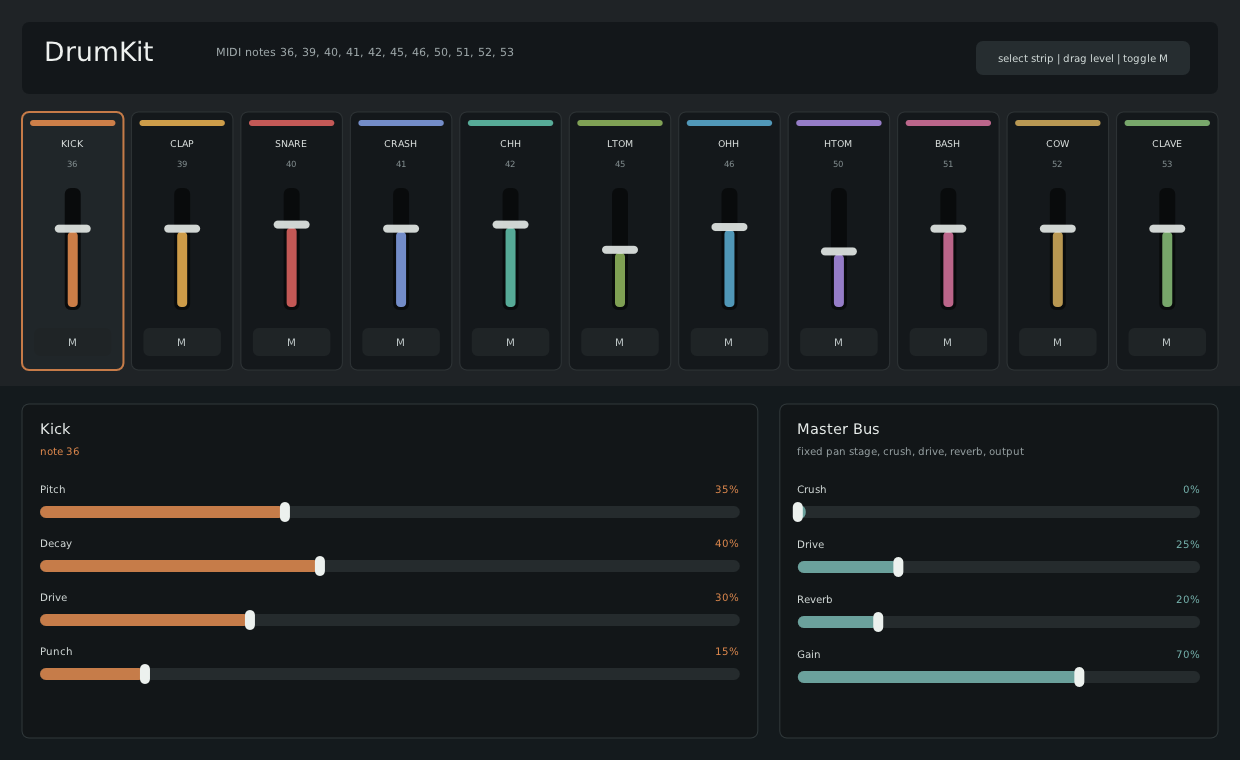Select the HTOM strip label

(839, 144)
